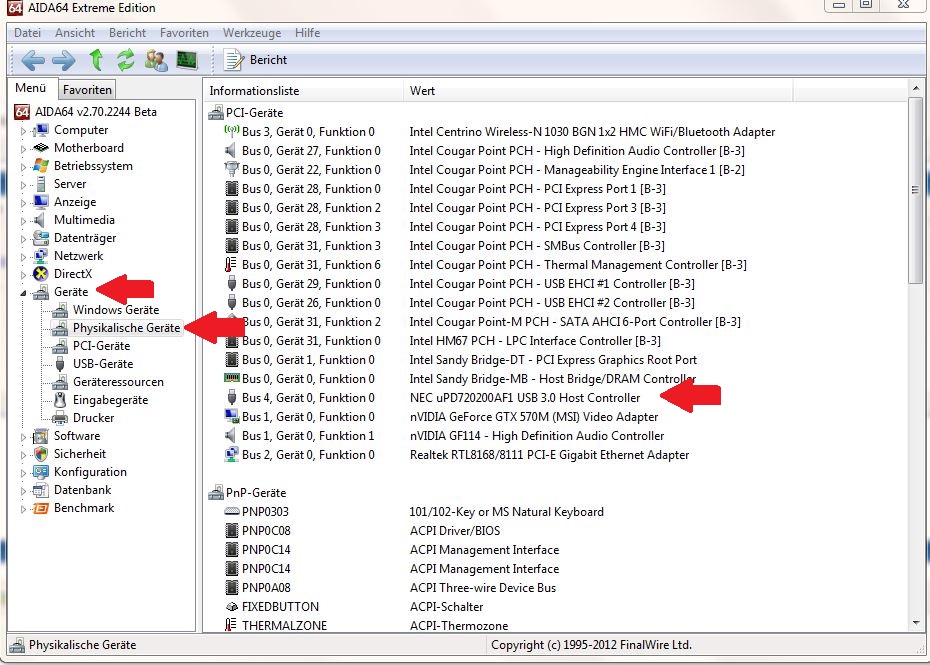Go back with the blue left arrow
930x665 pixels.
(x=33, y=60)
